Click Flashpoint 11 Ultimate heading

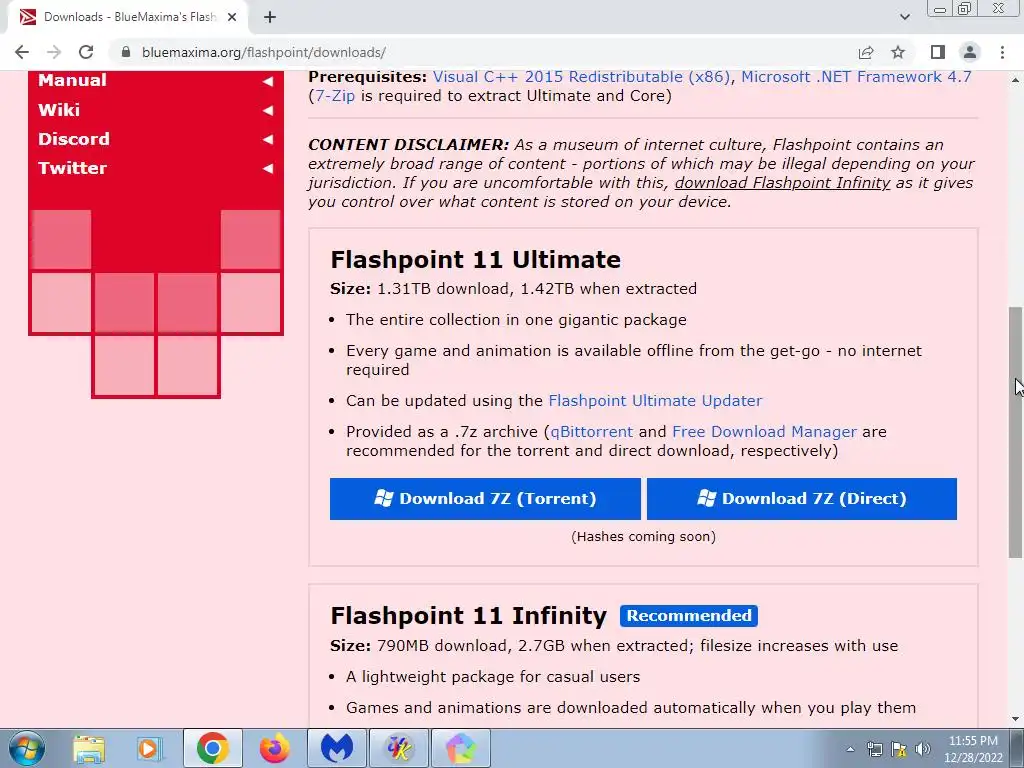coord(475,259)
